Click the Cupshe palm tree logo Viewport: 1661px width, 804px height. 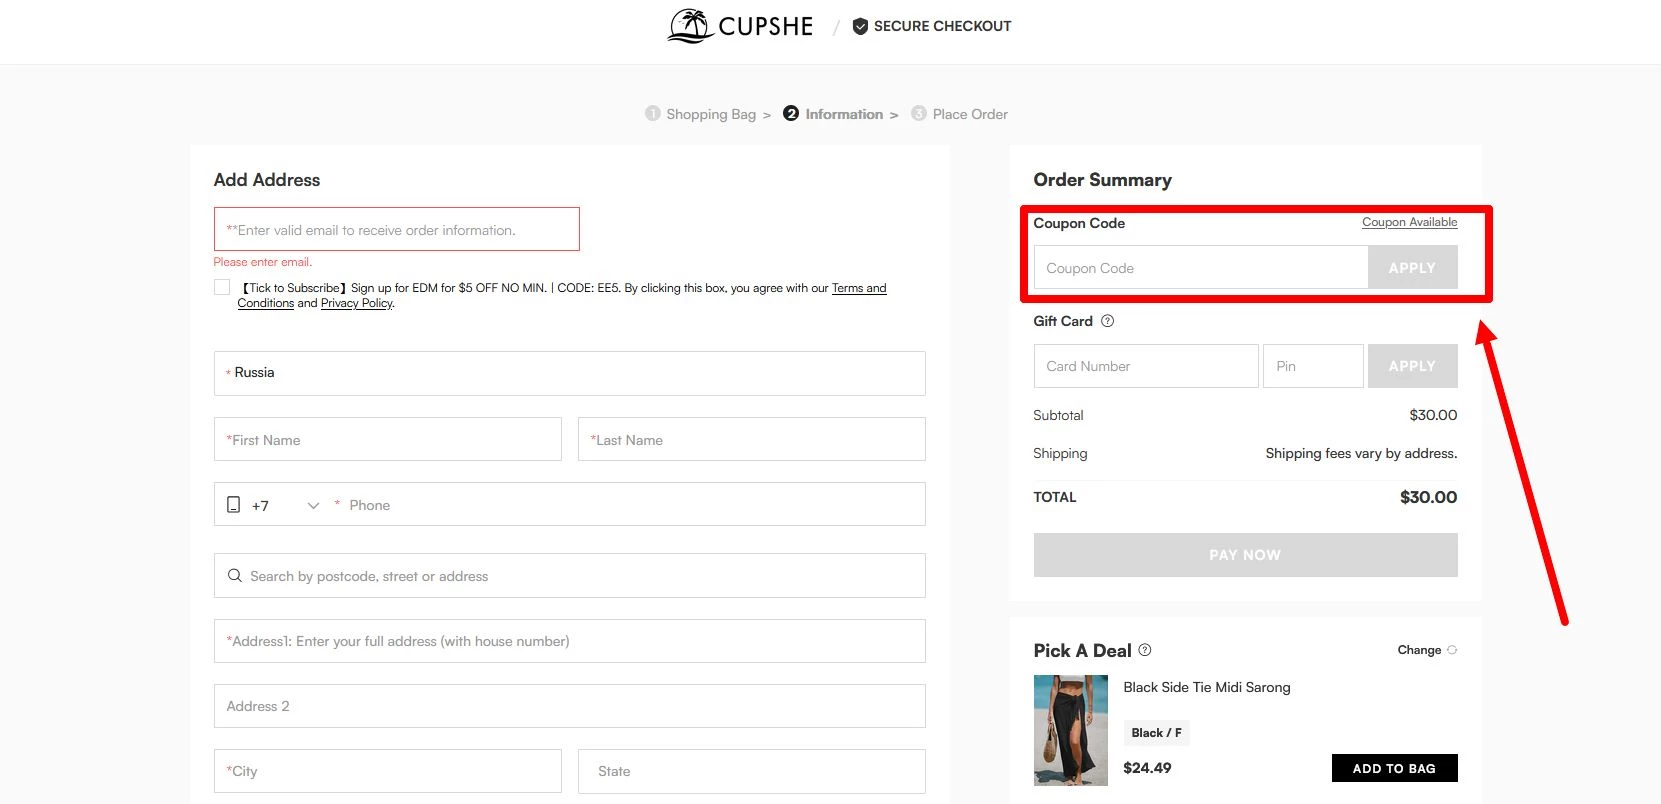pyautogui.click(x=690, y=26)
